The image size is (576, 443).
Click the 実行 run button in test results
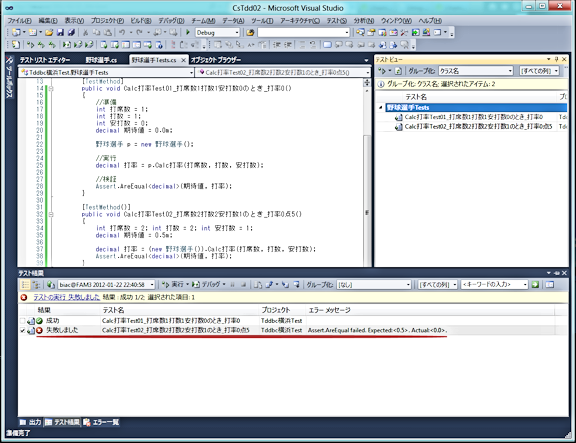[174, 284]
